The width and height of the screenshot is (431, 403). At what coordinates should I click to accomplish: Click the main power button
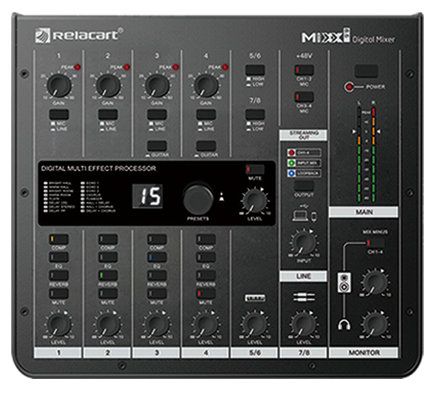(366, 71)
